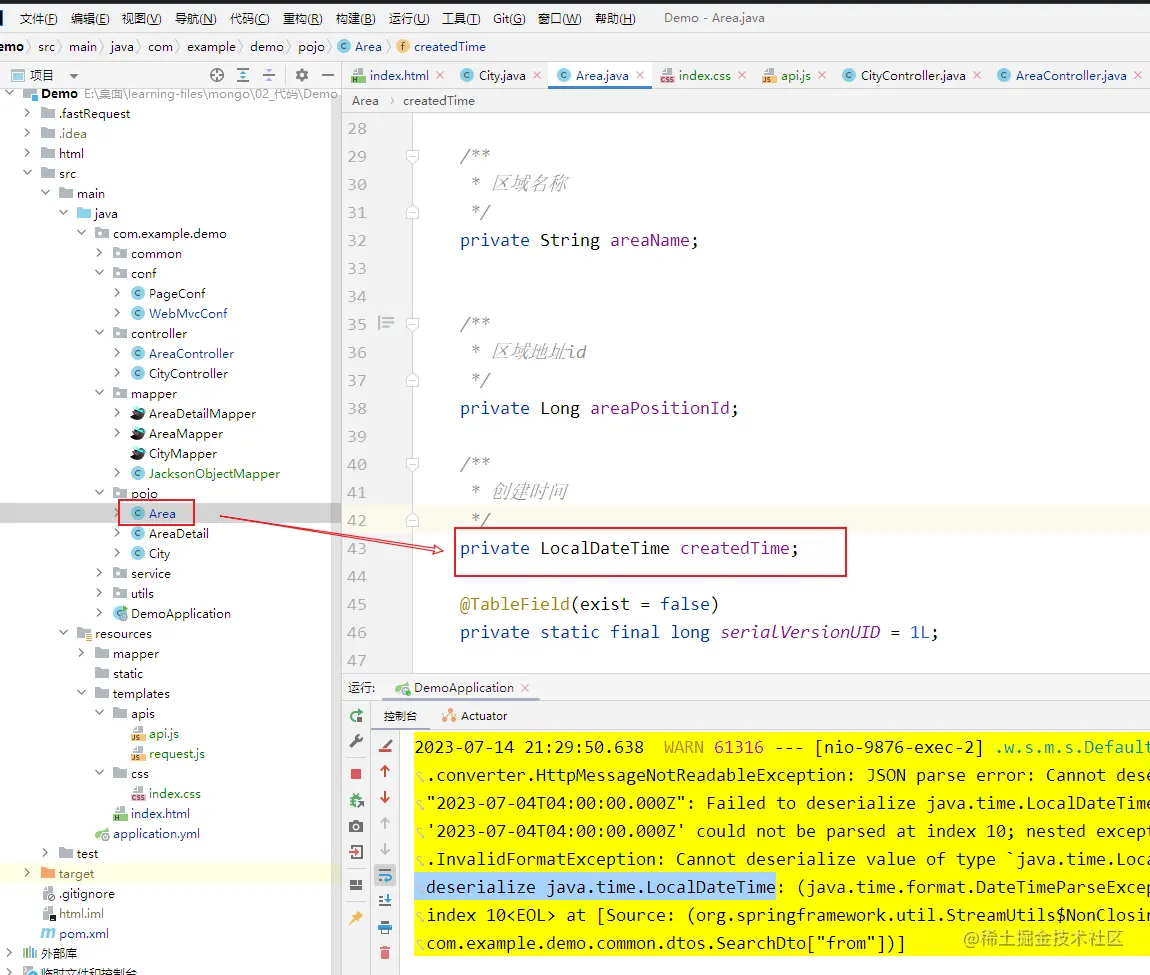
Task: Open run configuration settings wrench icon
Action: [356, 742]
